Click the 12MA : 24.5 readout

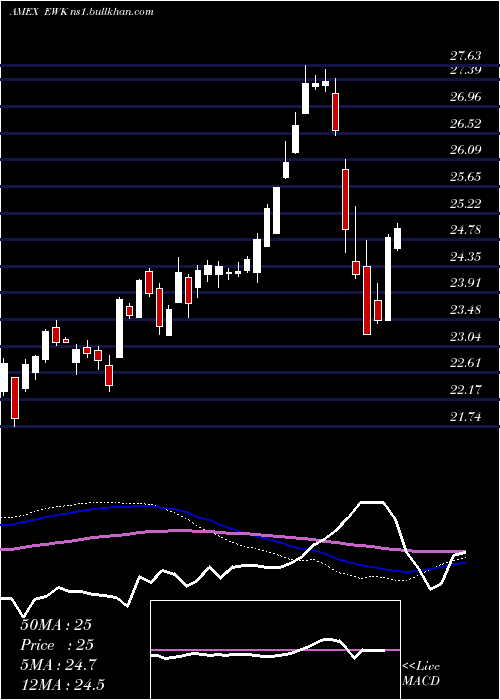(x=62, y=684)
